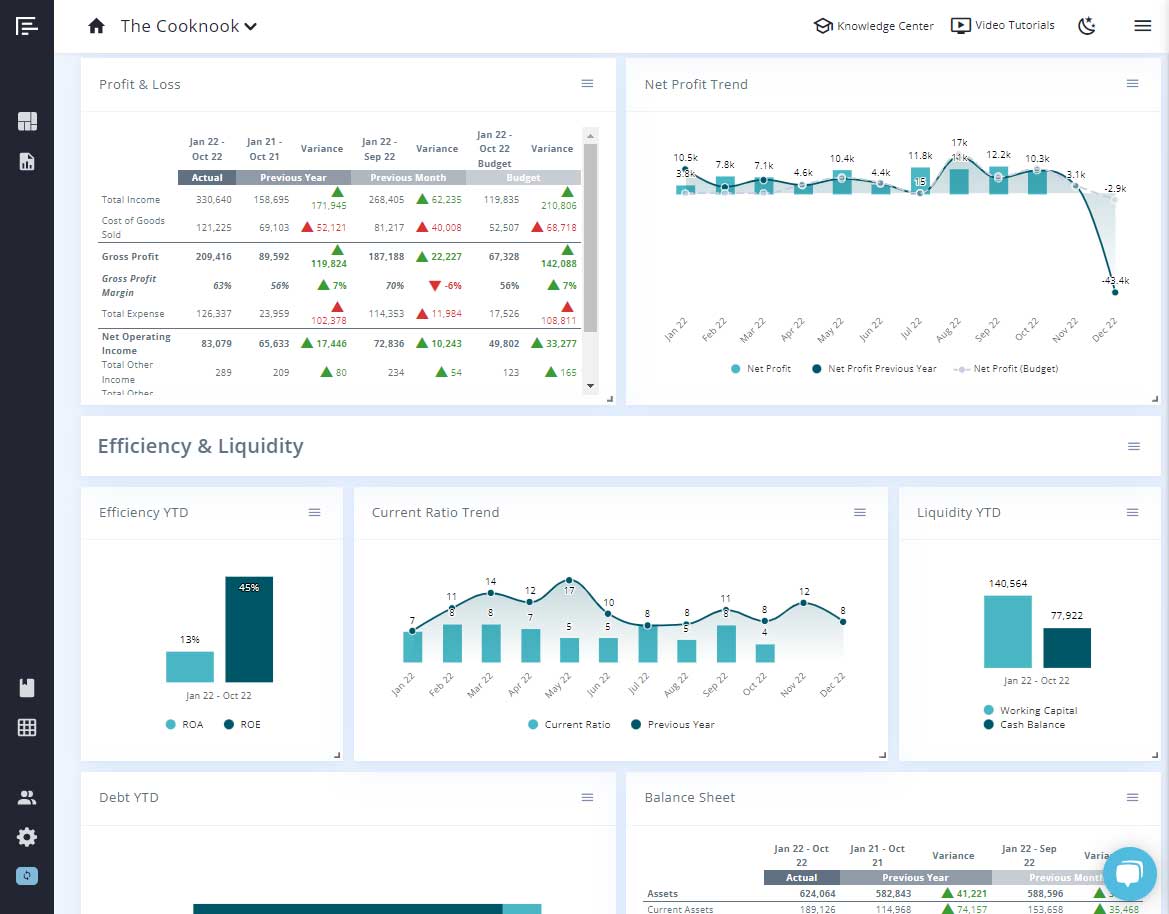Open Video Tutorials from the top bar

pyautogui.click(x=1002, y=25)
